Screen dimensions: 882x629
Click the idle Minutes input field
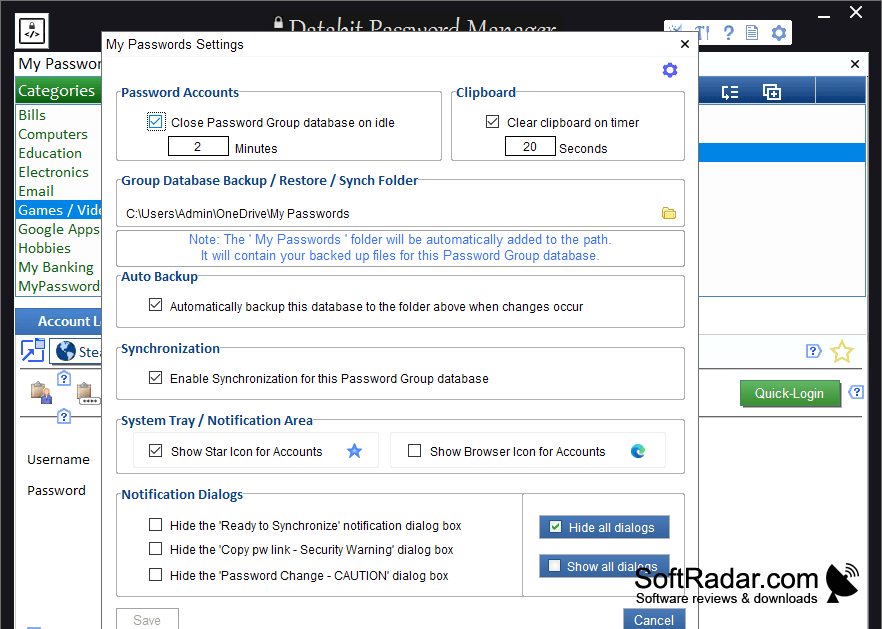198,146
